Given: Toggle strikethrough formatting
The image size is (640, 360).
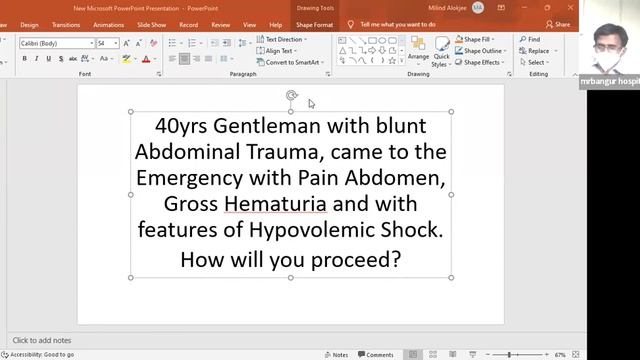Looking at the screenshot, I should [x=73, y=59].
